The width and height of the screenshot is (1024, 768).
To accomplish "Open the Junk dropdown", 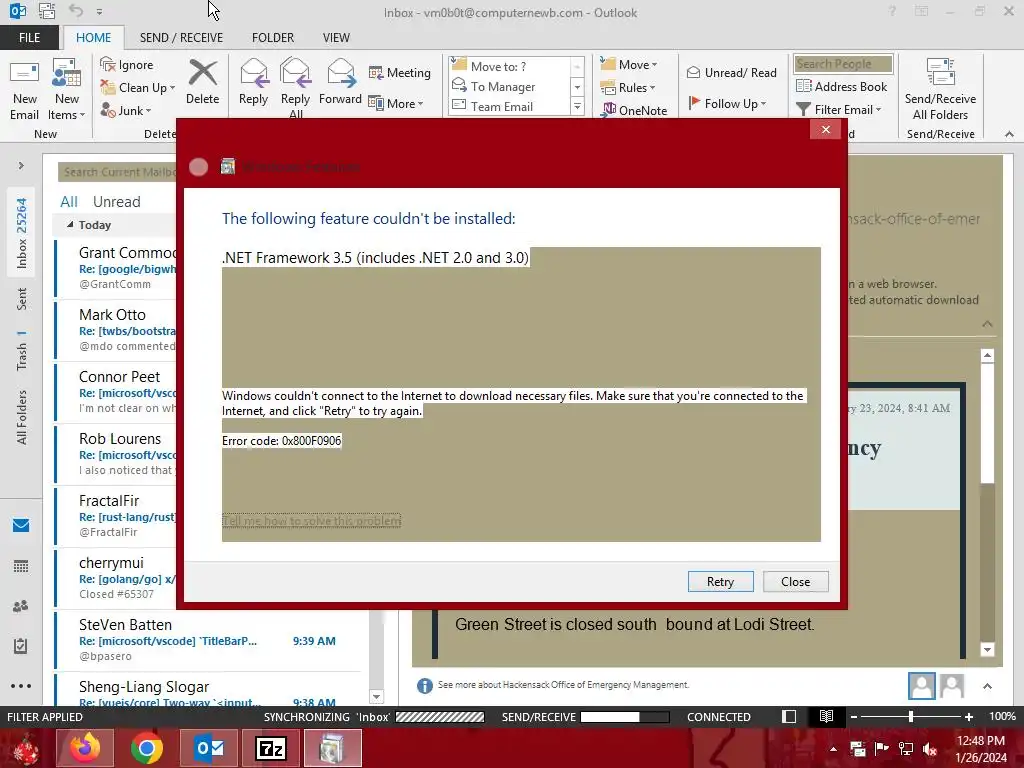I will 126,110.
